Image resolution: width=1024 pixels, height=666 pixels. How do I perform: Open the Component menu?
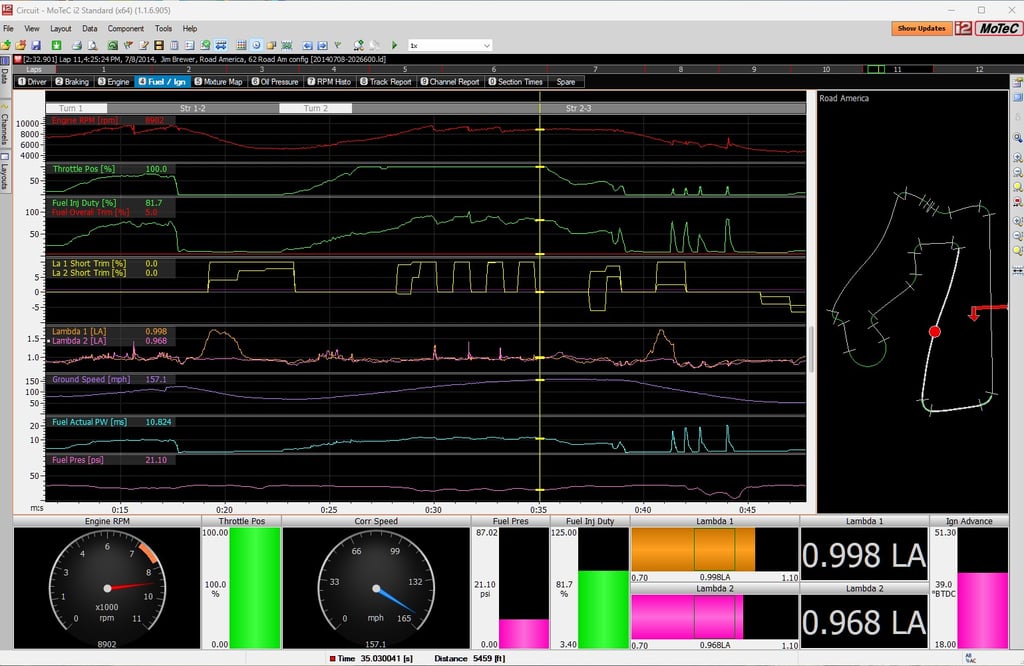(x=126, y=29)
